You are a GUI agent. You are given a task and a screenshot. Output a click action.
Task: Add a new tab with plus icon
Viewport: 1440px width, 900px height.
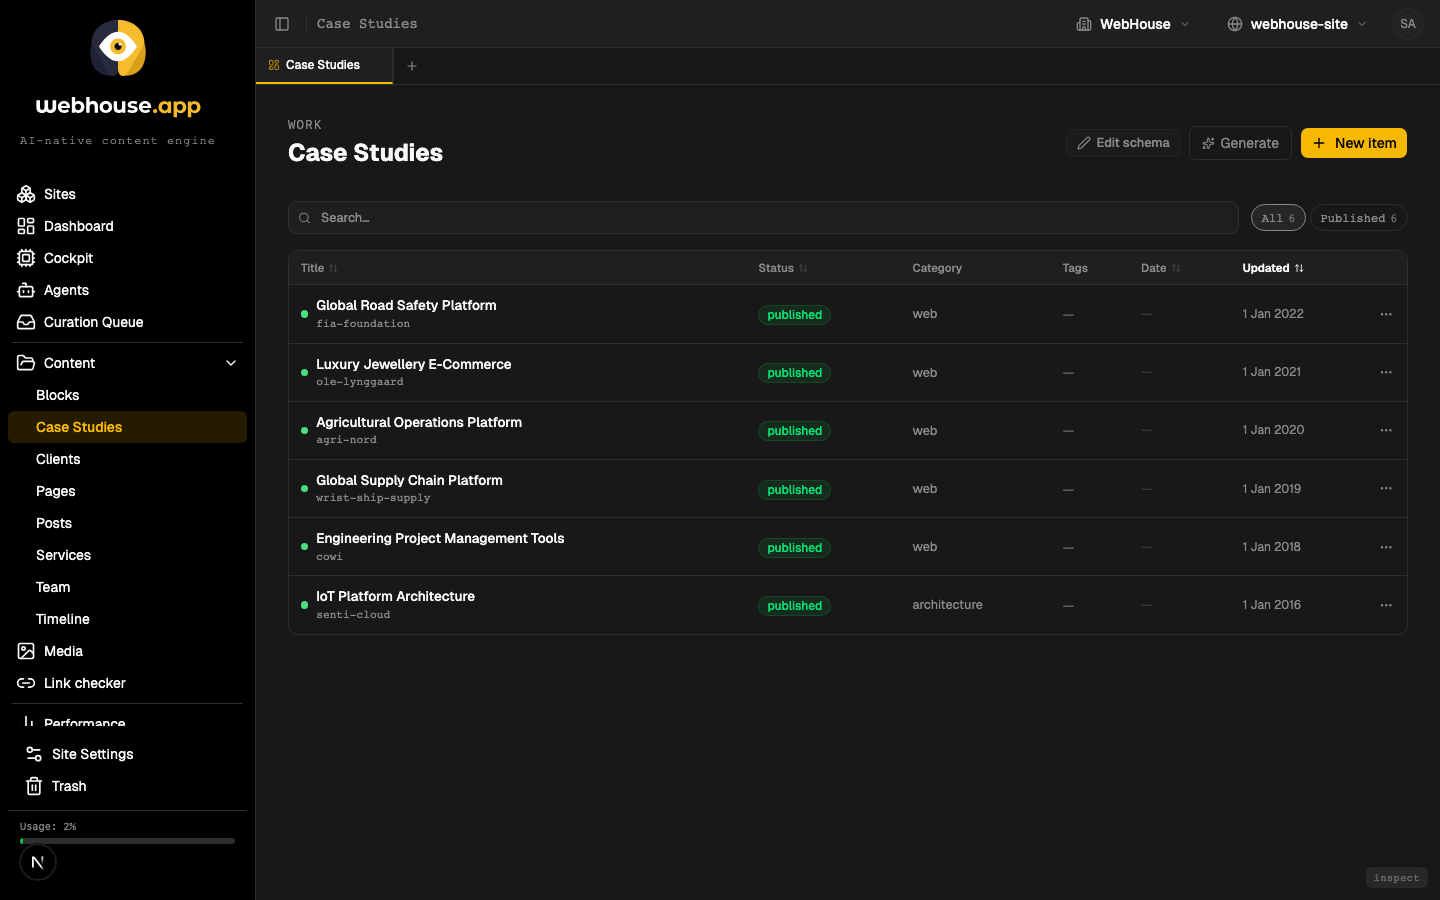click(412, 66)
